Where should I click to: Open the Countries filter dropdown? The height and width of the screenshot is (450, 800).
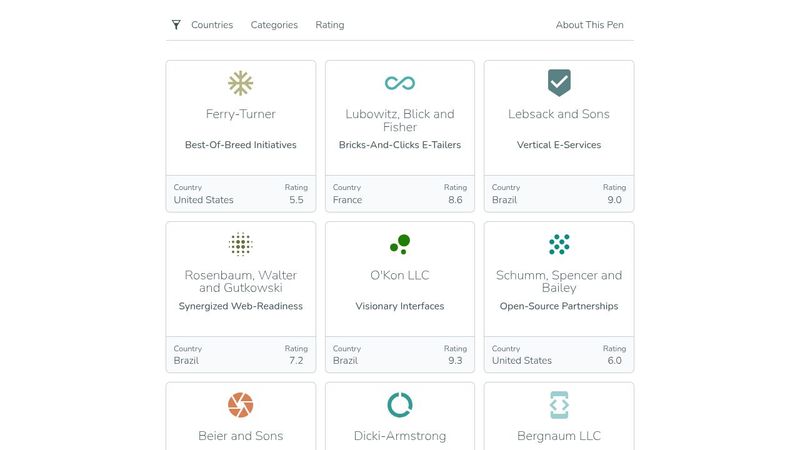click(x=212, y=24)
